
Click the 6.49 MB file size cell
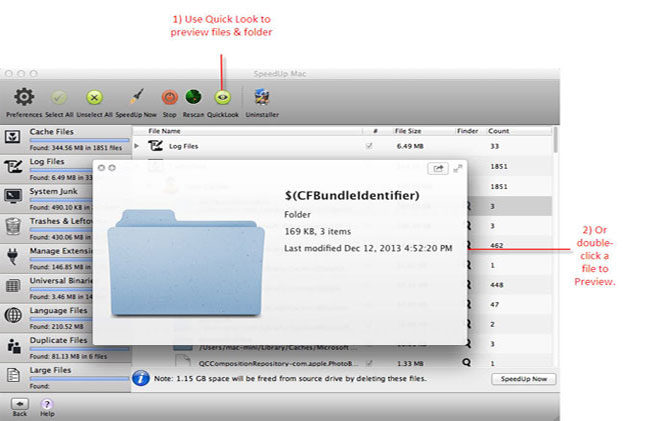[x=410, y=146]
